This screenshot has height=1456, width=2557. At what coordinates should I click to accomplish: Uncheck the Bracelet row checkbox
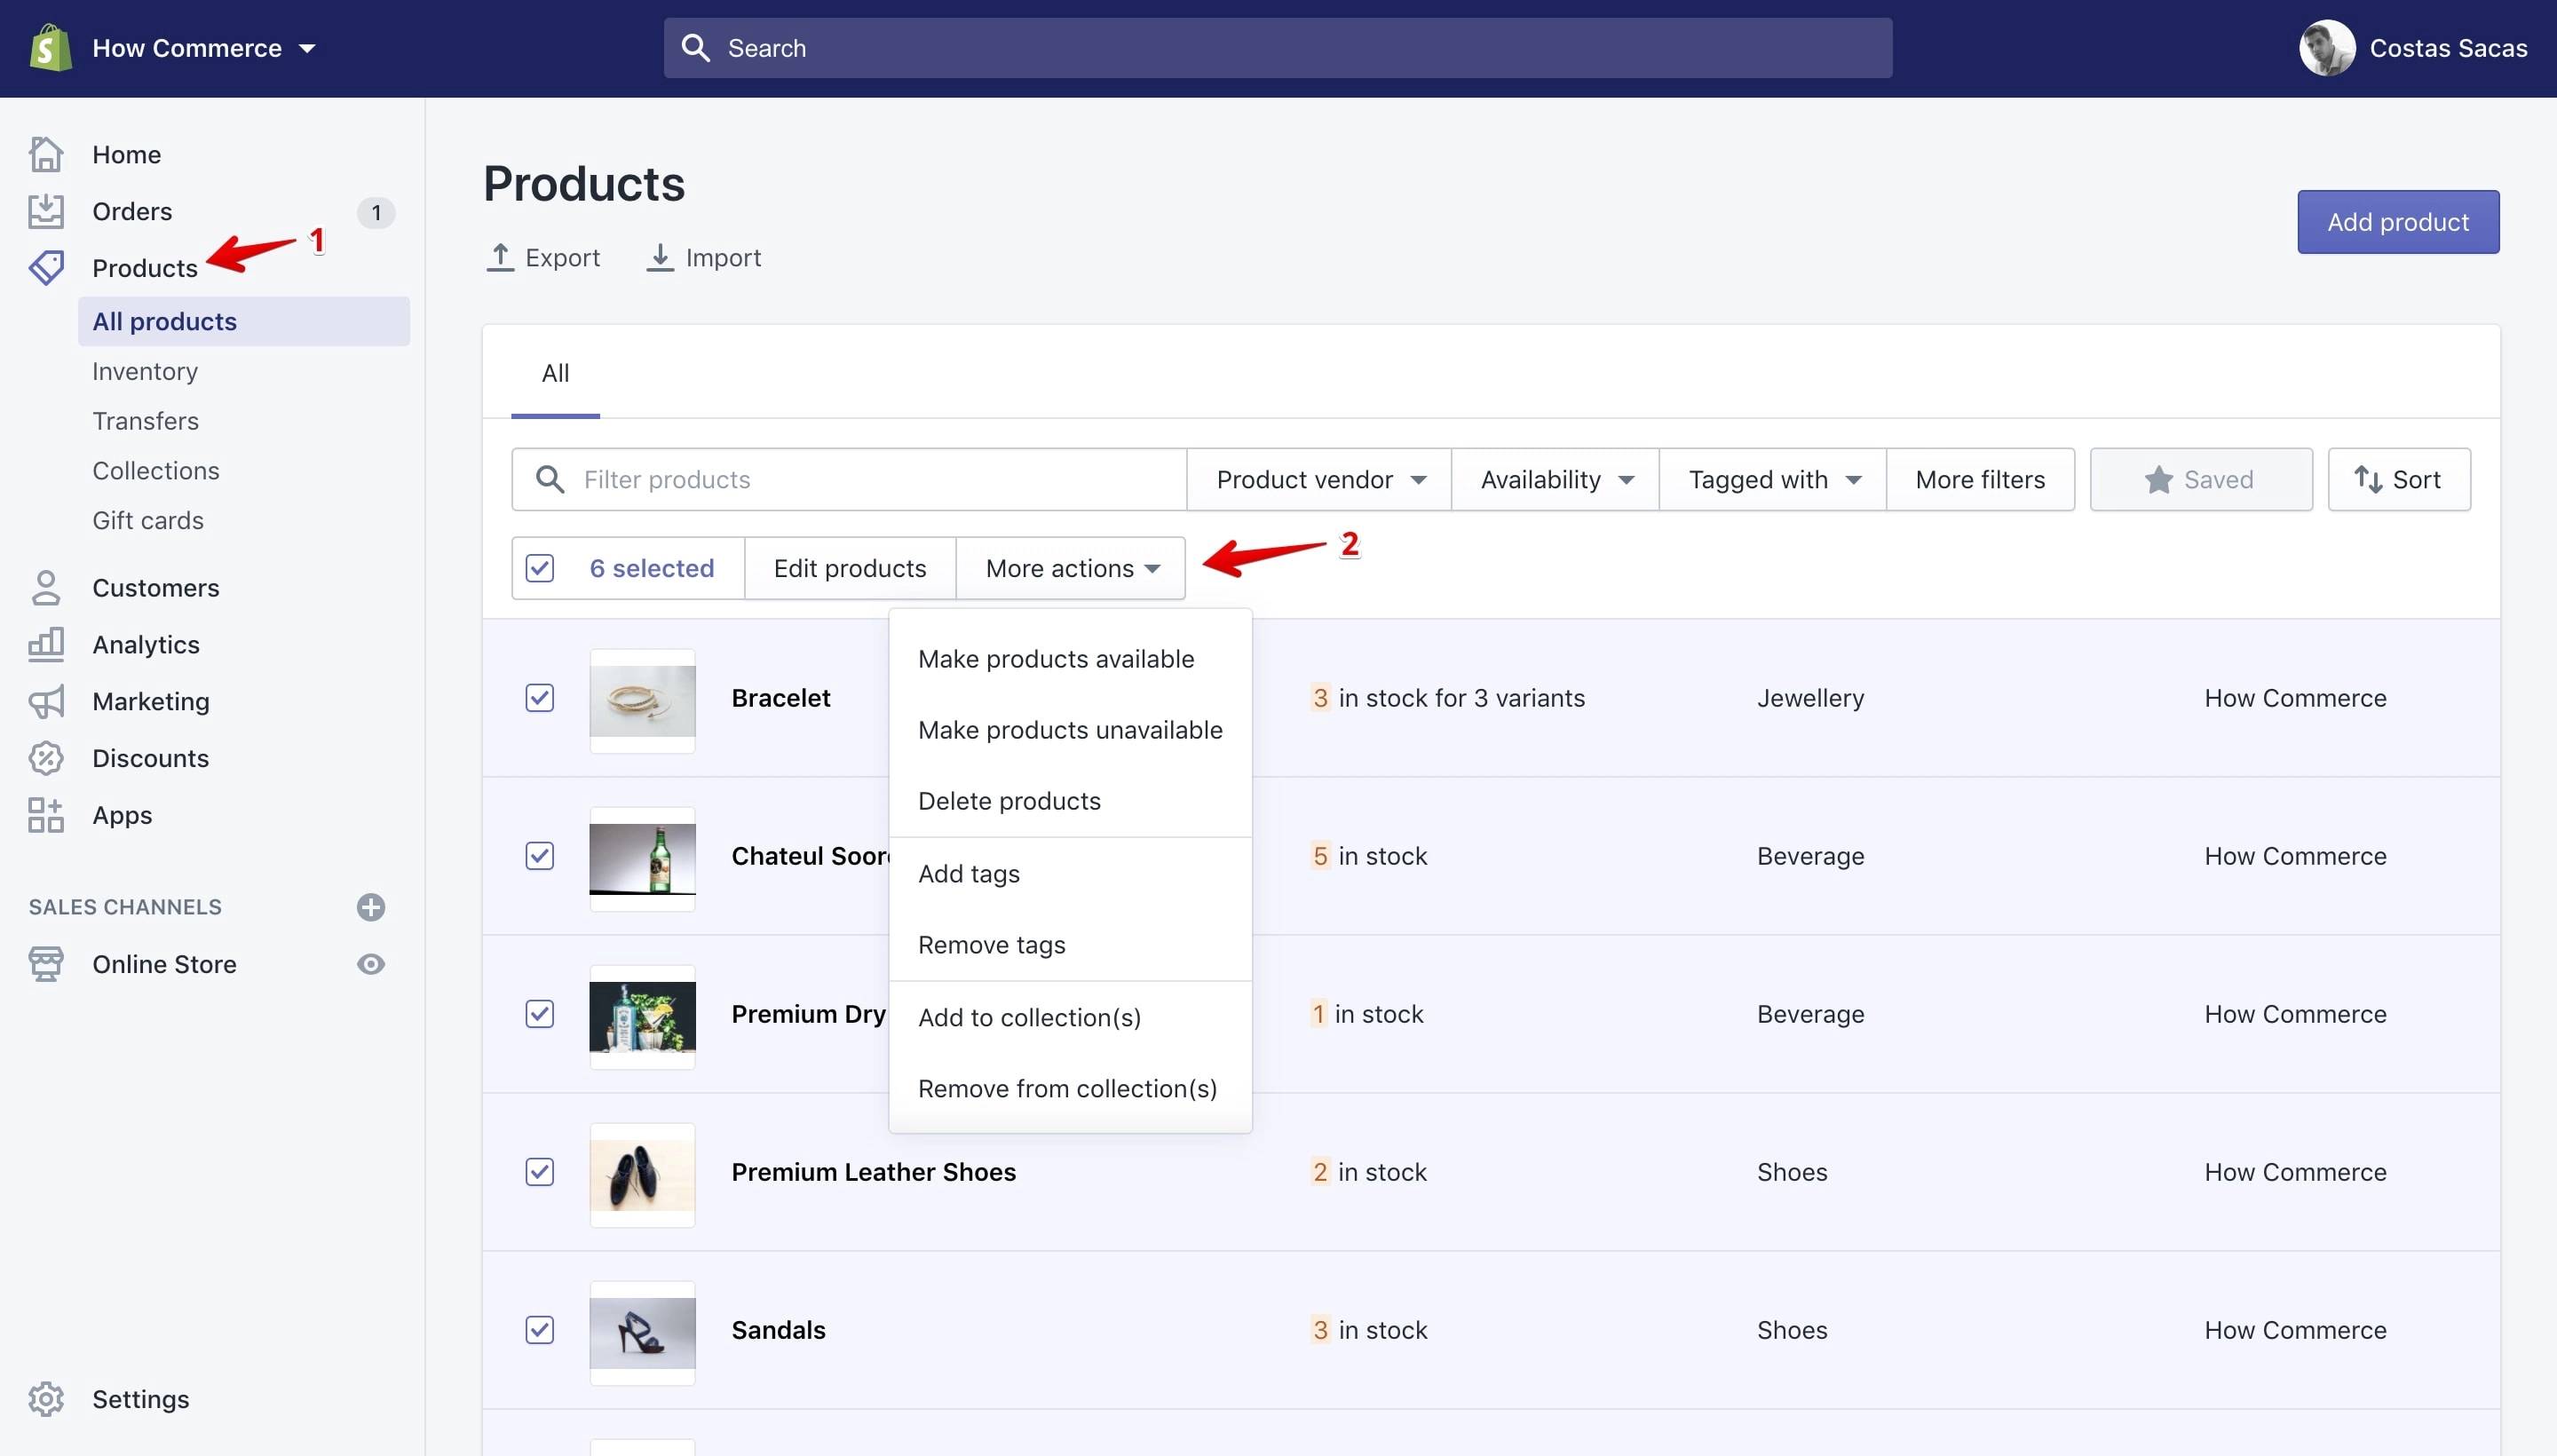coord(540,698)
